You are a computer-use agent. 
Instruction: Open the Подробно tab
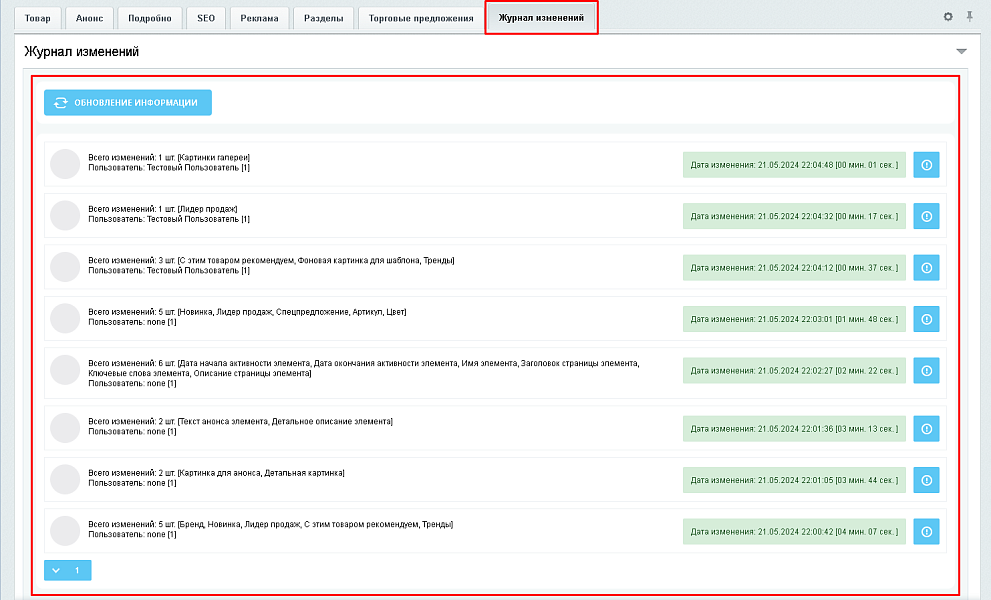click(x=149, y=18)
